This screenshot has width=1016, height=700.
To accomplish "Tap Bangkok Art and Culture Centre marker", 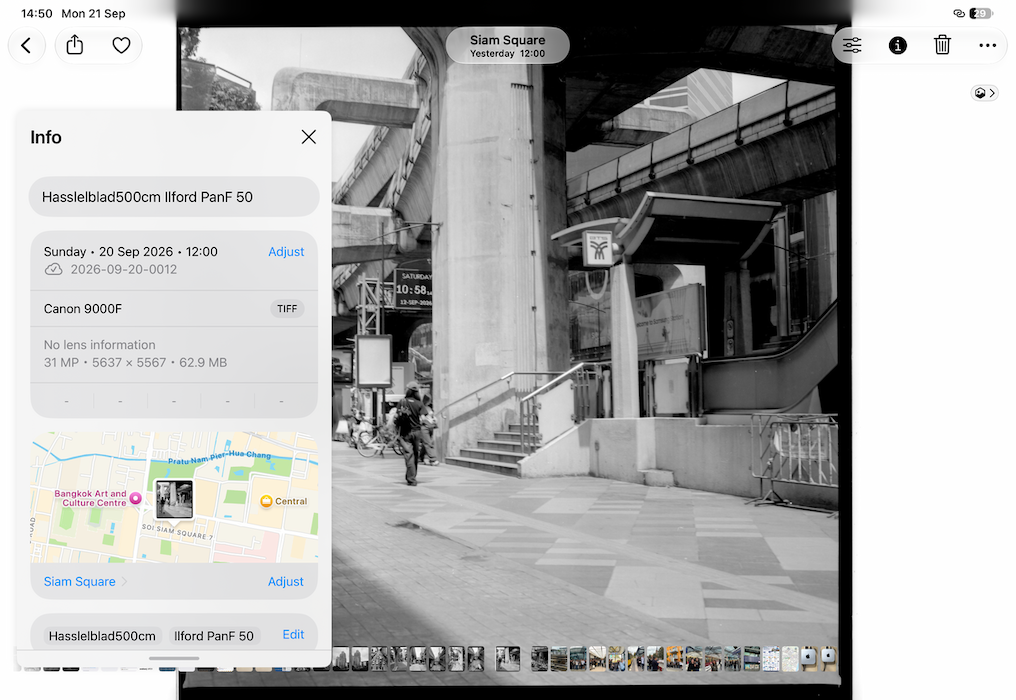I will pyautogui.click(x=135, y=498).
